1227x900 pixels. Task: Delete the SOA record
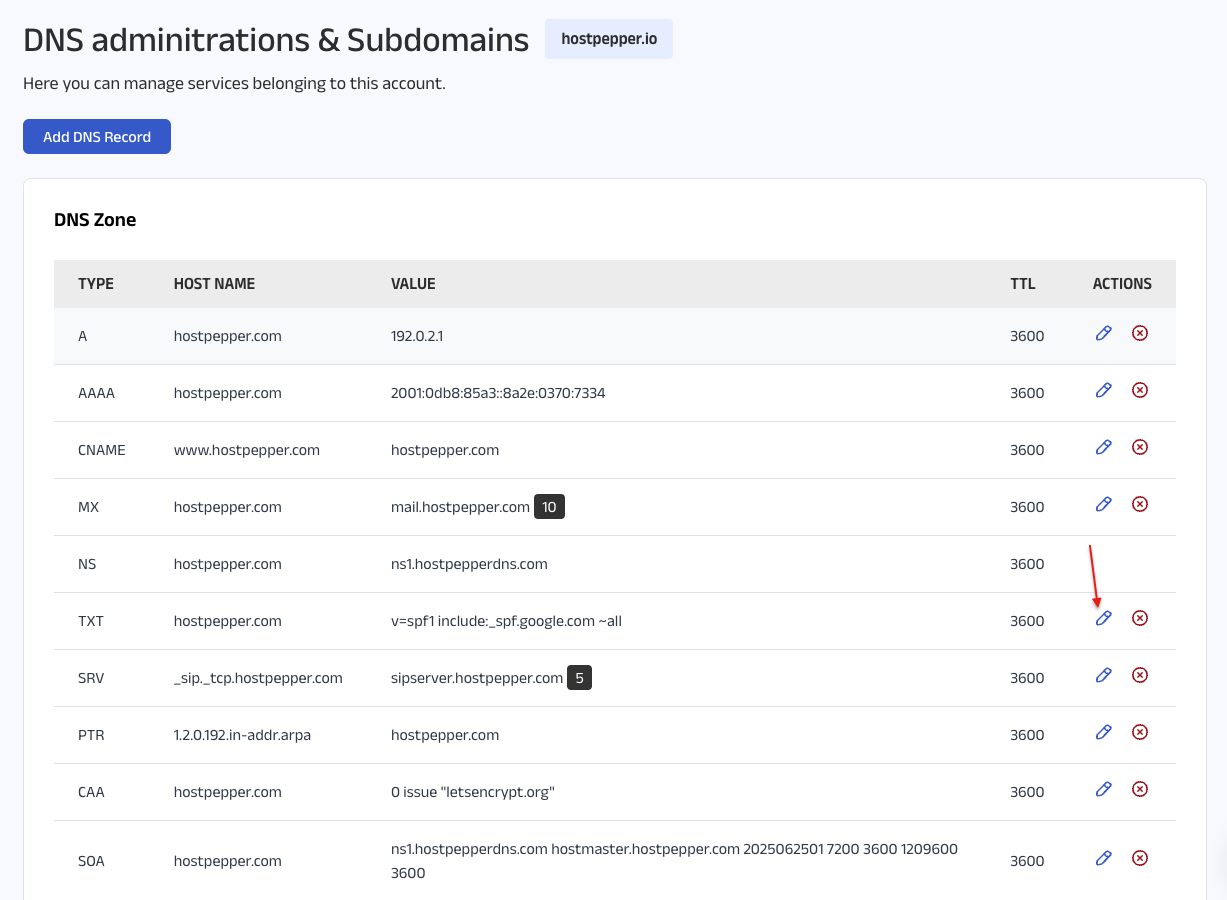(x=1139, y=858)
